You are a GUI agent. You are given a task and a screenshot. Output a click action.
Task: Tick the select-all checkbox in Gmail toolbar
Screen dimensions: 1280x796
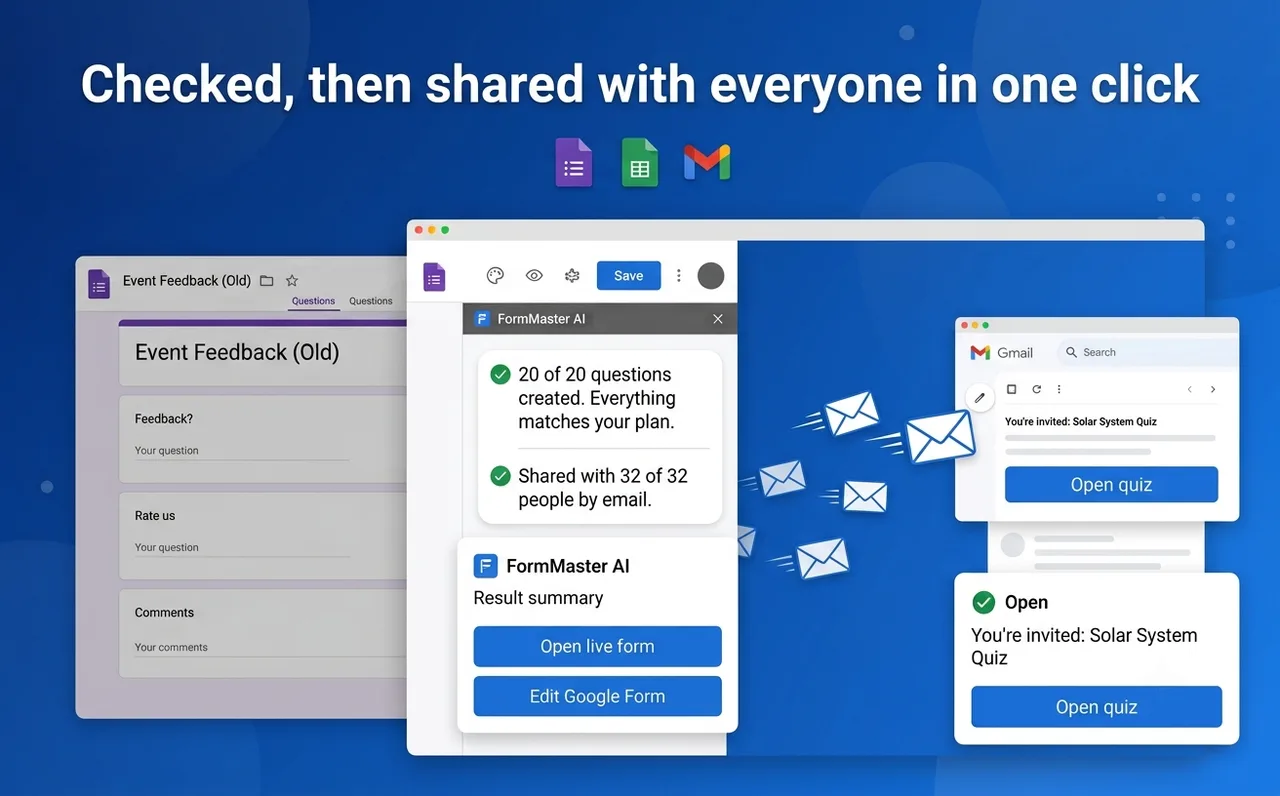1011,389
